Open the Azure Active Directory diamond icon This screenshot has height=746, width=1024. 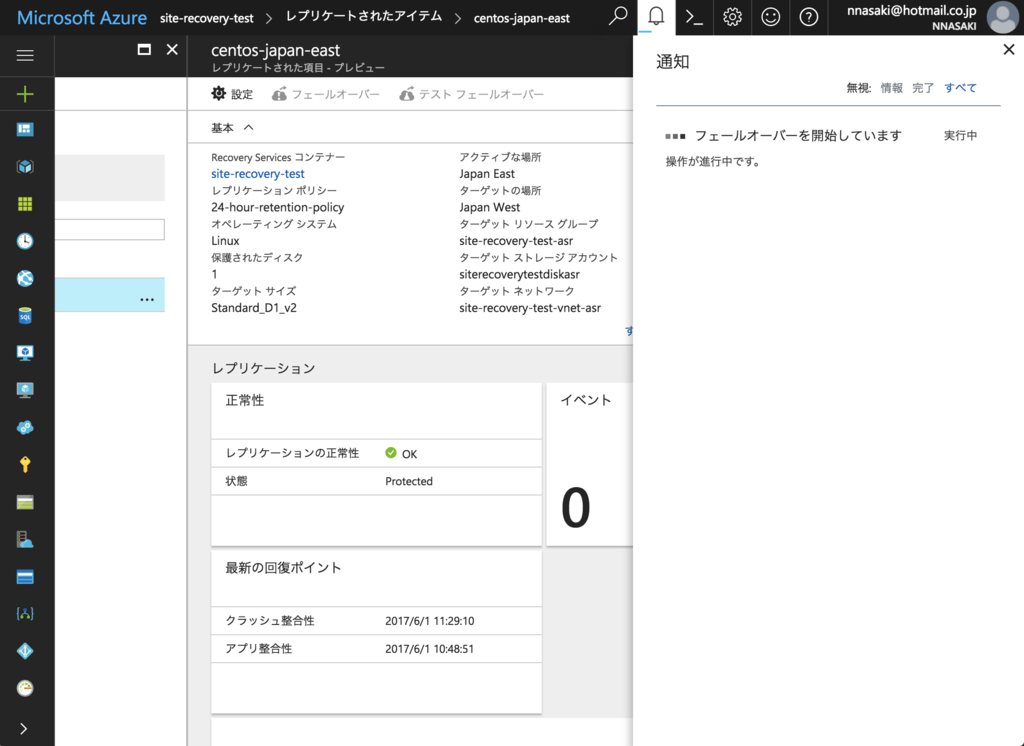25,651
